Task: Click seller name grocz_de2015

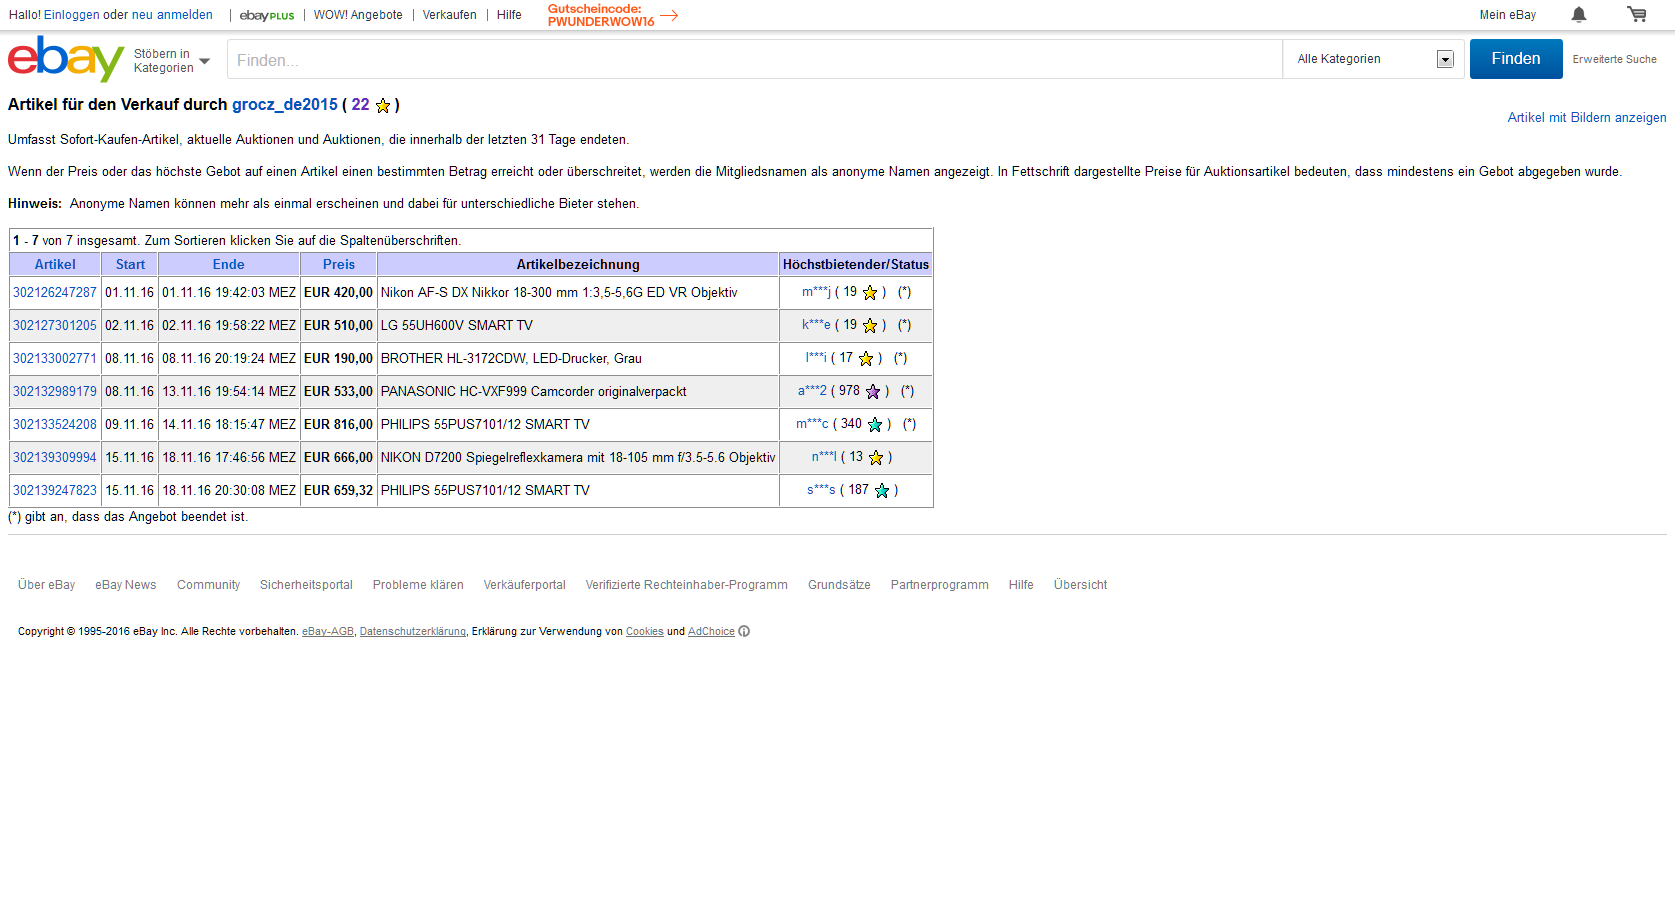Action: point(285,105)
